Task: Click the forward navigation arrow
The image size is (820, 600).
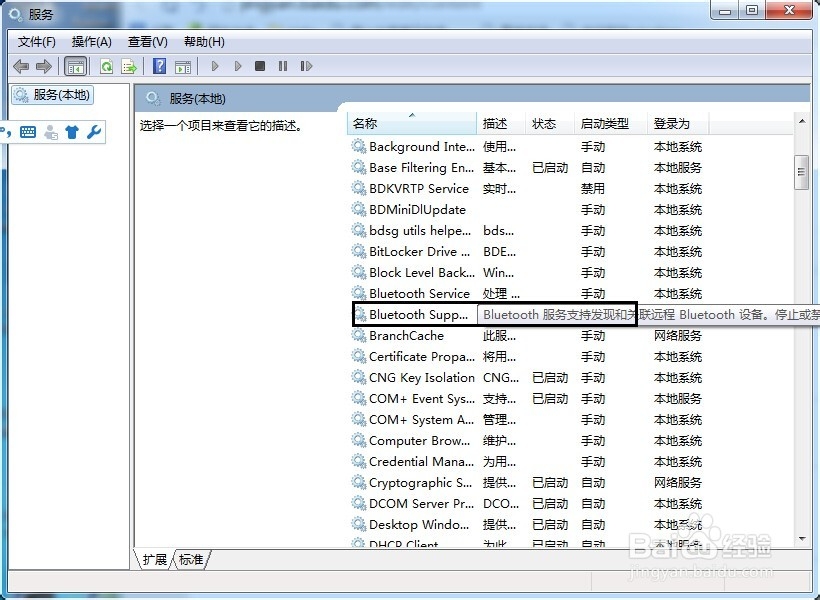Action: (44, 65)
